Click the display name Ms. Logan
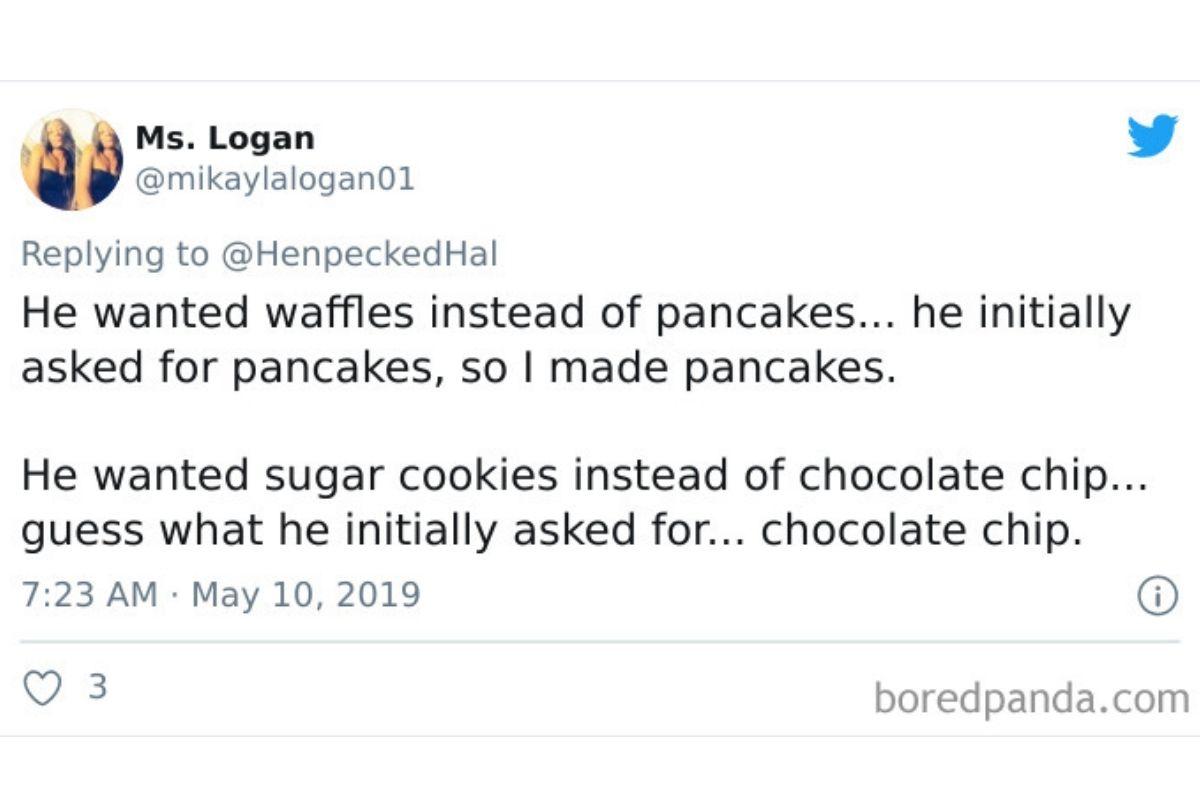The image size is (1200, 800). pyautogui.click(x=224, y=138)
